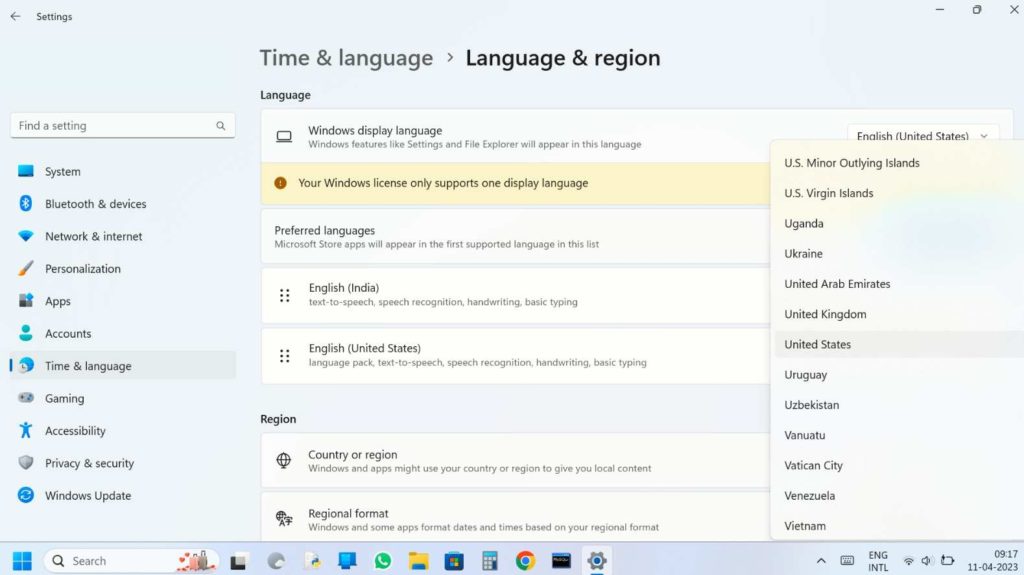Viewport: 1024px width, 575px height.
Task: Click the Gaming controller icon
Action: 26,398
